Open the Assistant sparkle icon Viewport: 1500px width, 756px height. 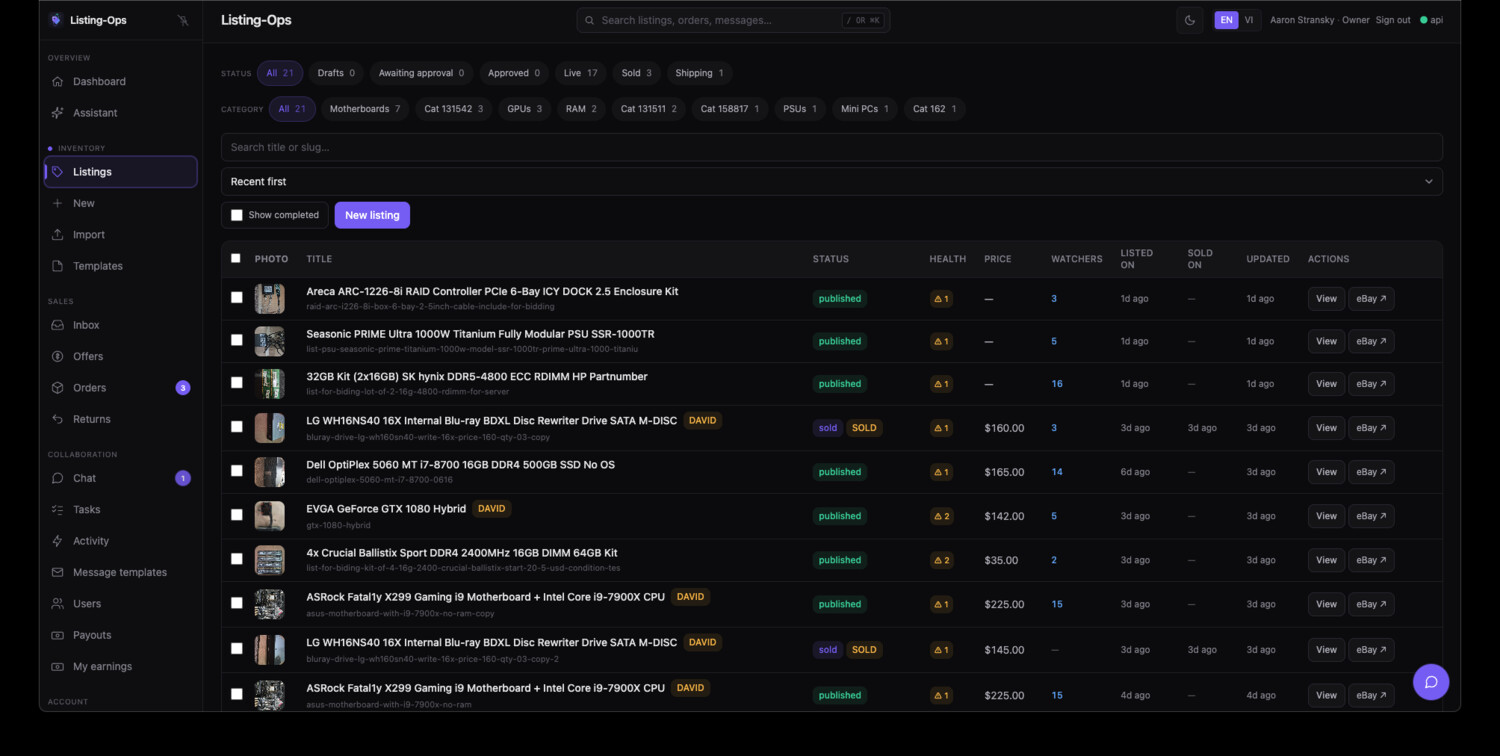58,113
